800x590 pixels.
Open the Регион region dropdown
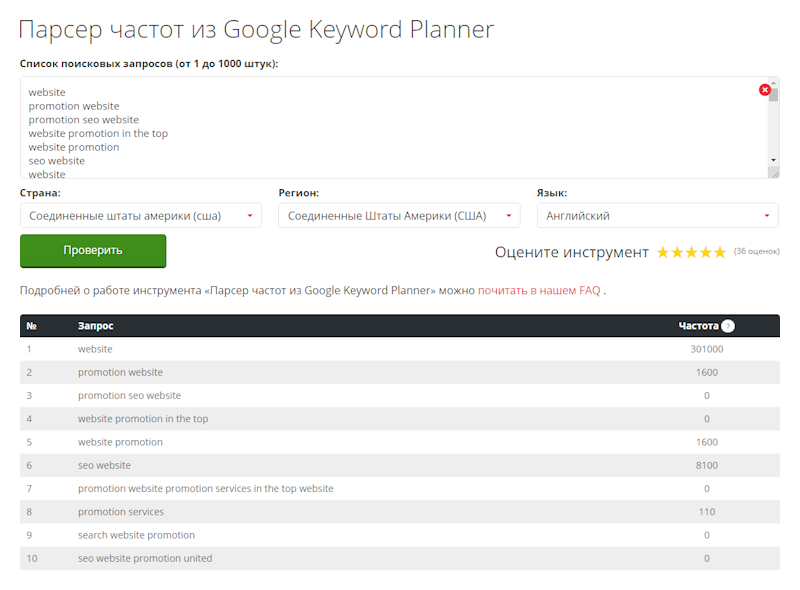(399, 215)
